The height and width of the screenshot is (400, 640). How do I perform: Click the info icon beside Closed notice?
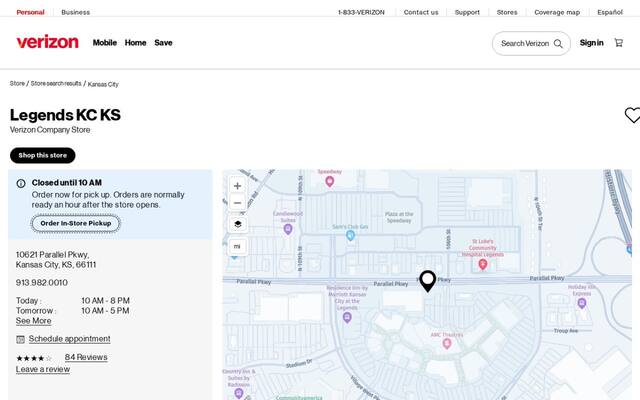21,183
